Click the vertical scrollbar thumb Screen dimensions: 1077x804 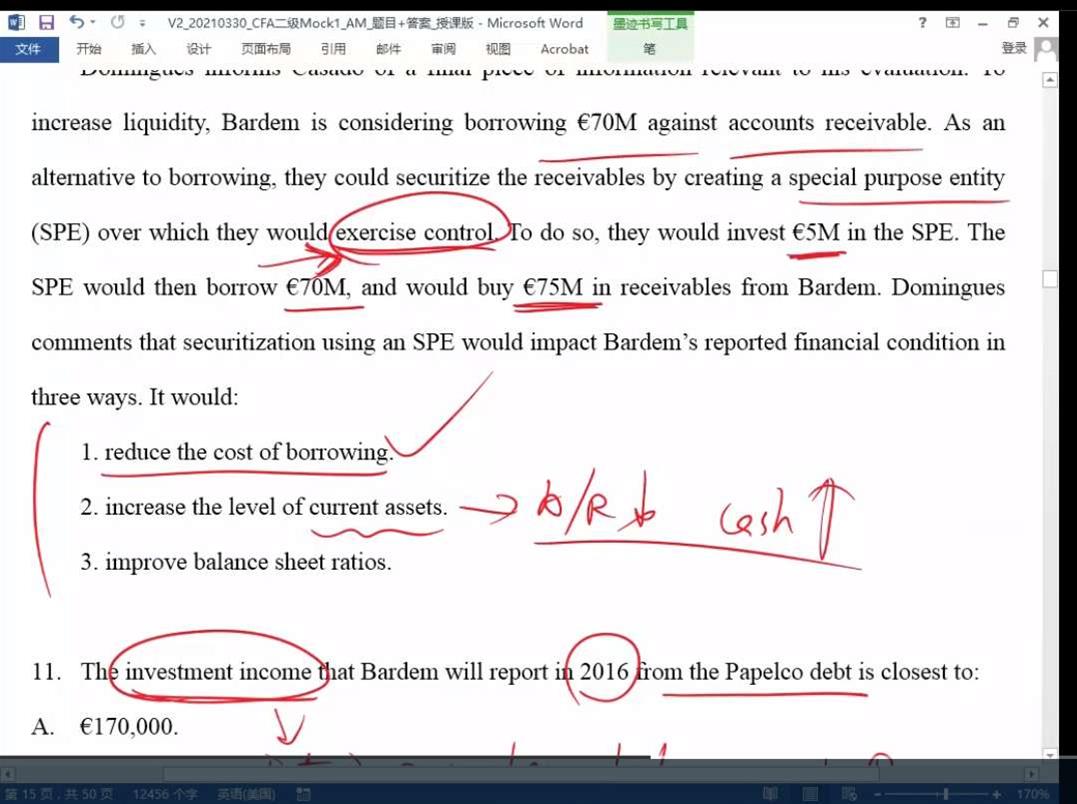(x=1049, y=279)
